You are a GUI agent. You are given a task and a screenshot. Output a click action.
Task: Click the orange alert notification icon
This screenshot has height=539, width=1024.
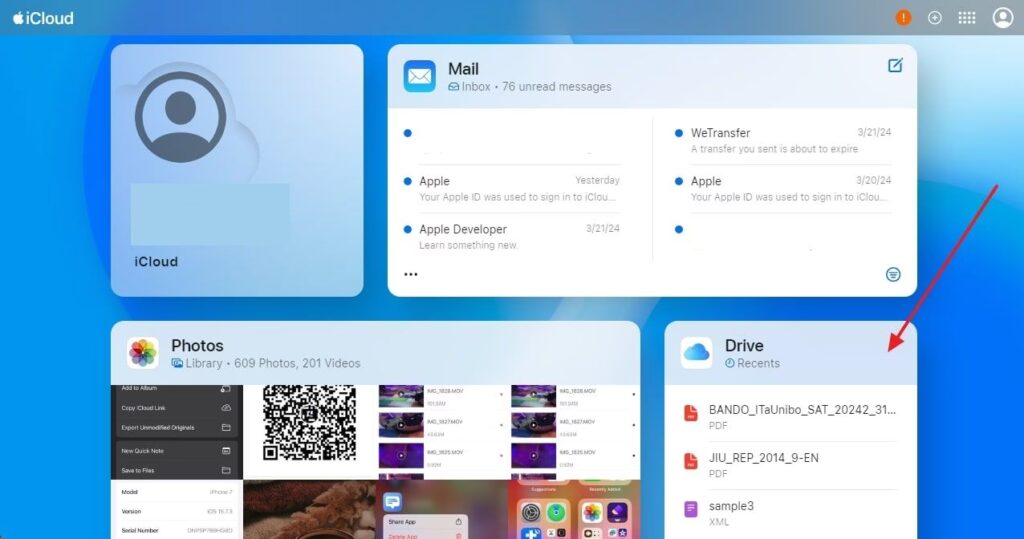pyautogui.click(x=904, y=18)
